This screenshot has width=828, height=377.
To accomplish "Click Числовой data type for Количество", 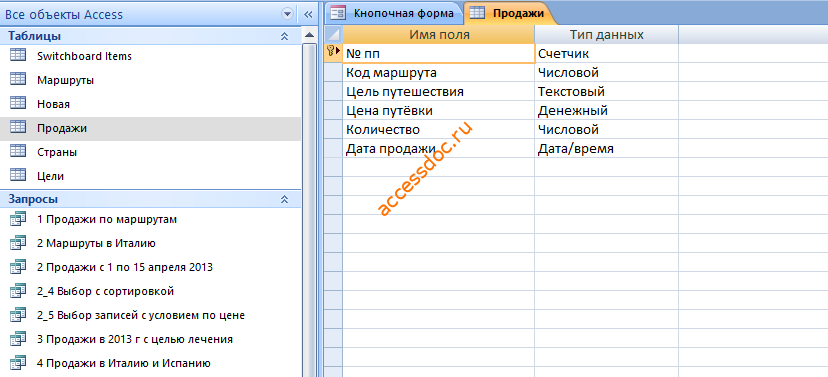I will pyautogui.click(x=606, y=129).
